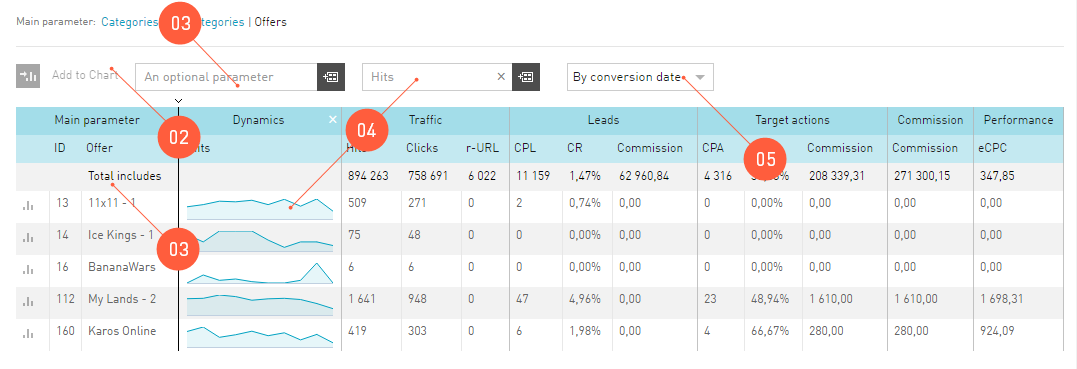
Task: Open the By conversion date dropdown
Action: 640,77
